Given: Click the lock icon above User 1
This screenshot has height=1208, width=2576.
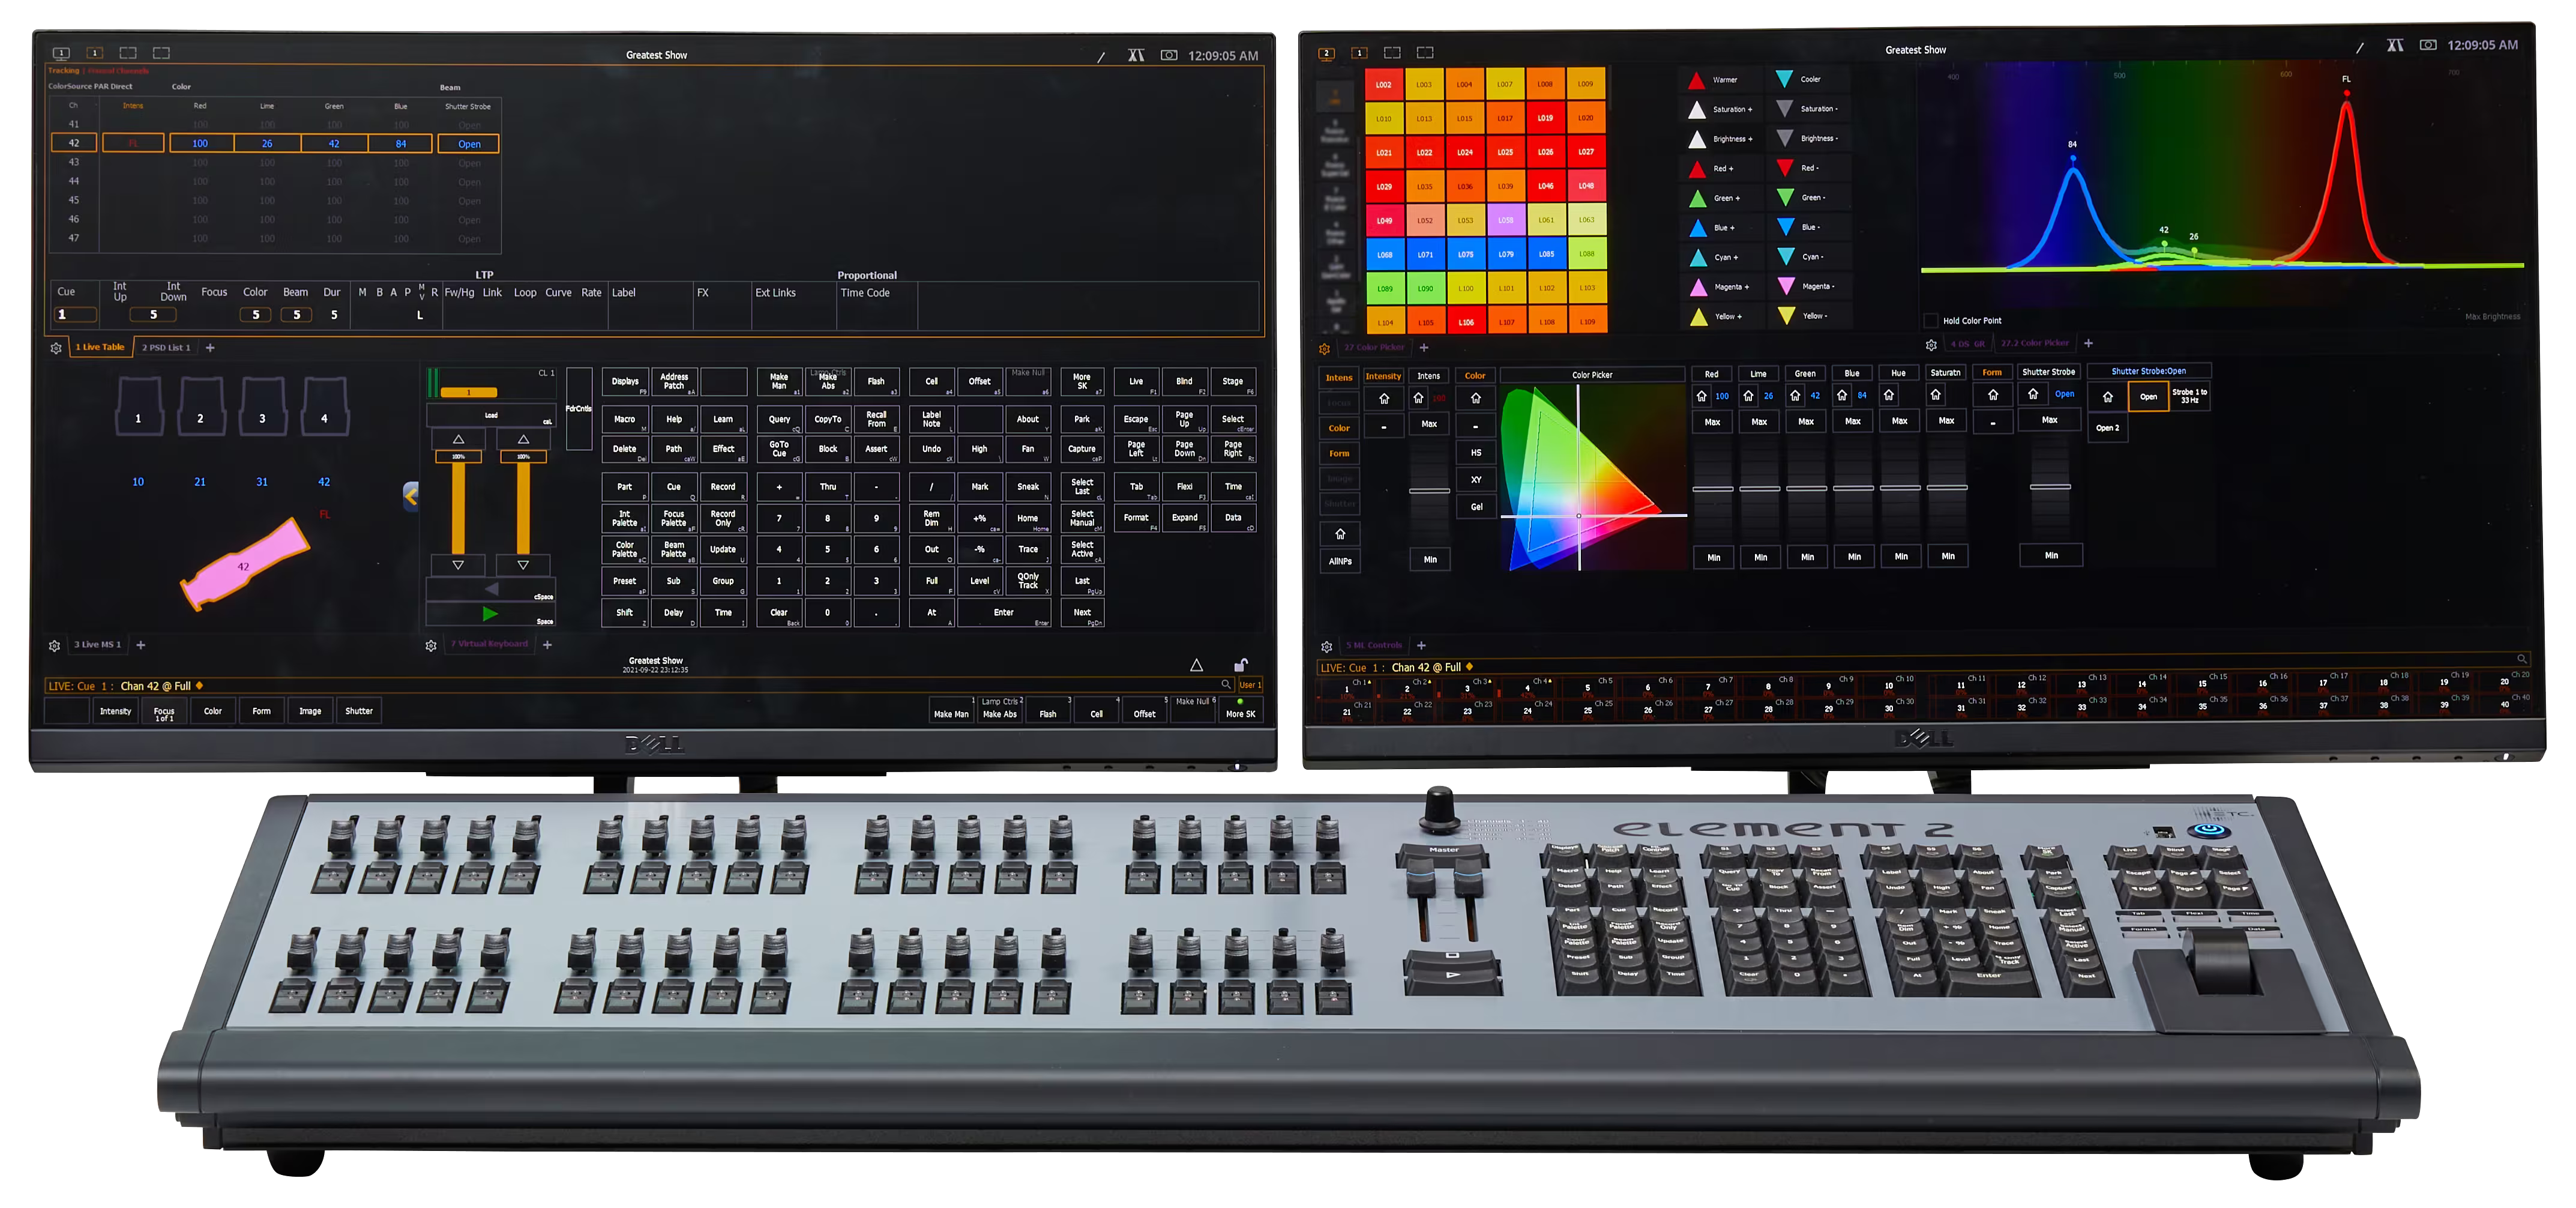Looking at the screenshot, I should pyautogui.click(x=1240, y=665).
